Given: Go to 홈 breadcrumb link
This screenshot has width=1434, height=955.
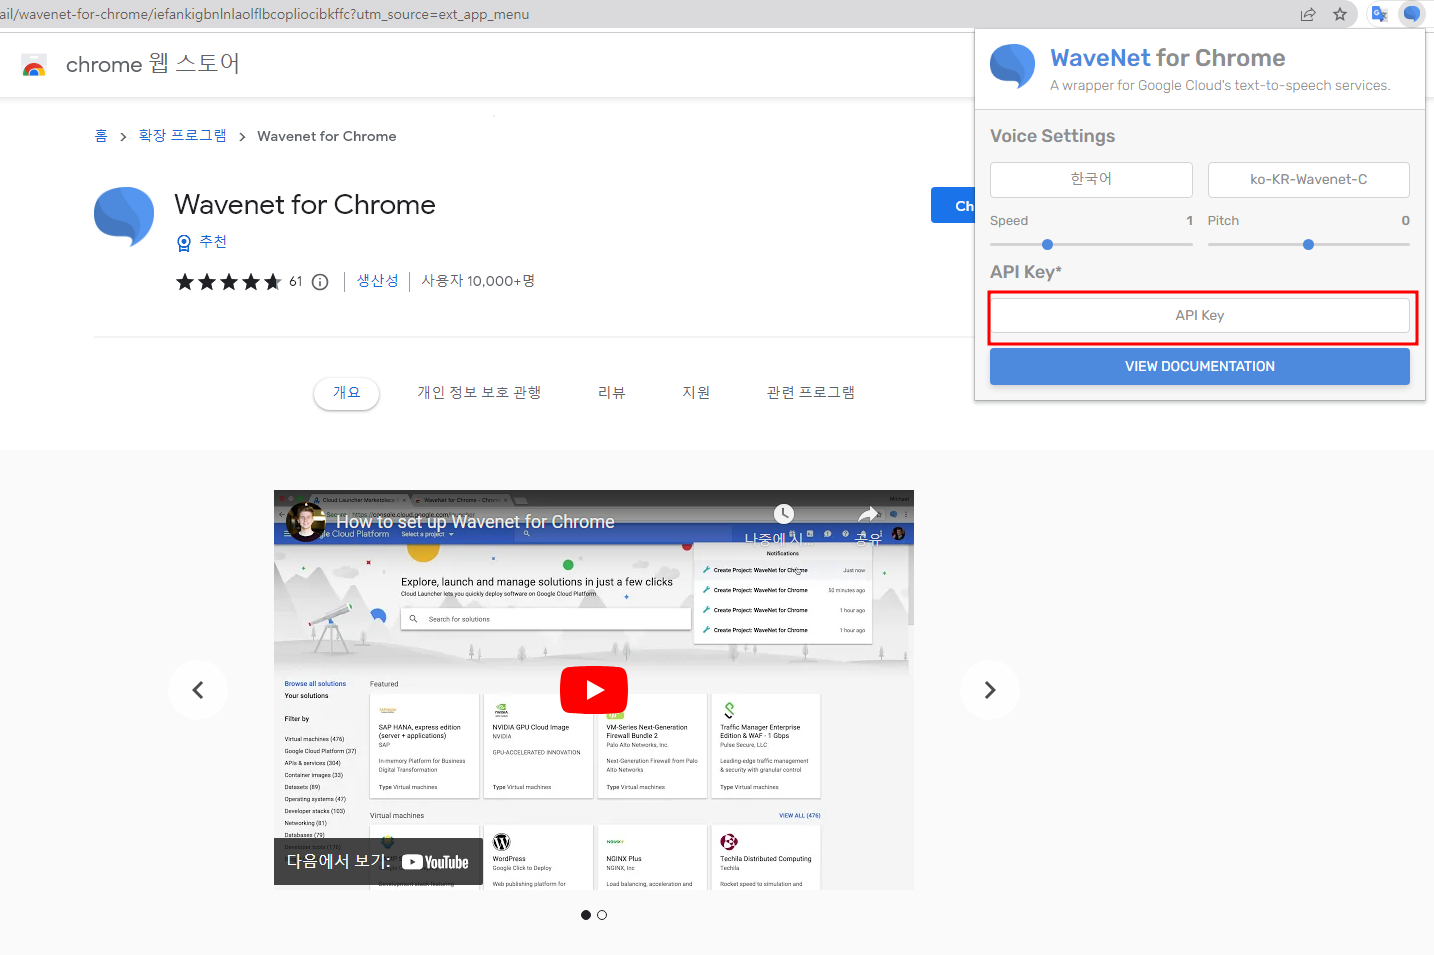Looking at the screenshot, I should click(101, 136).
